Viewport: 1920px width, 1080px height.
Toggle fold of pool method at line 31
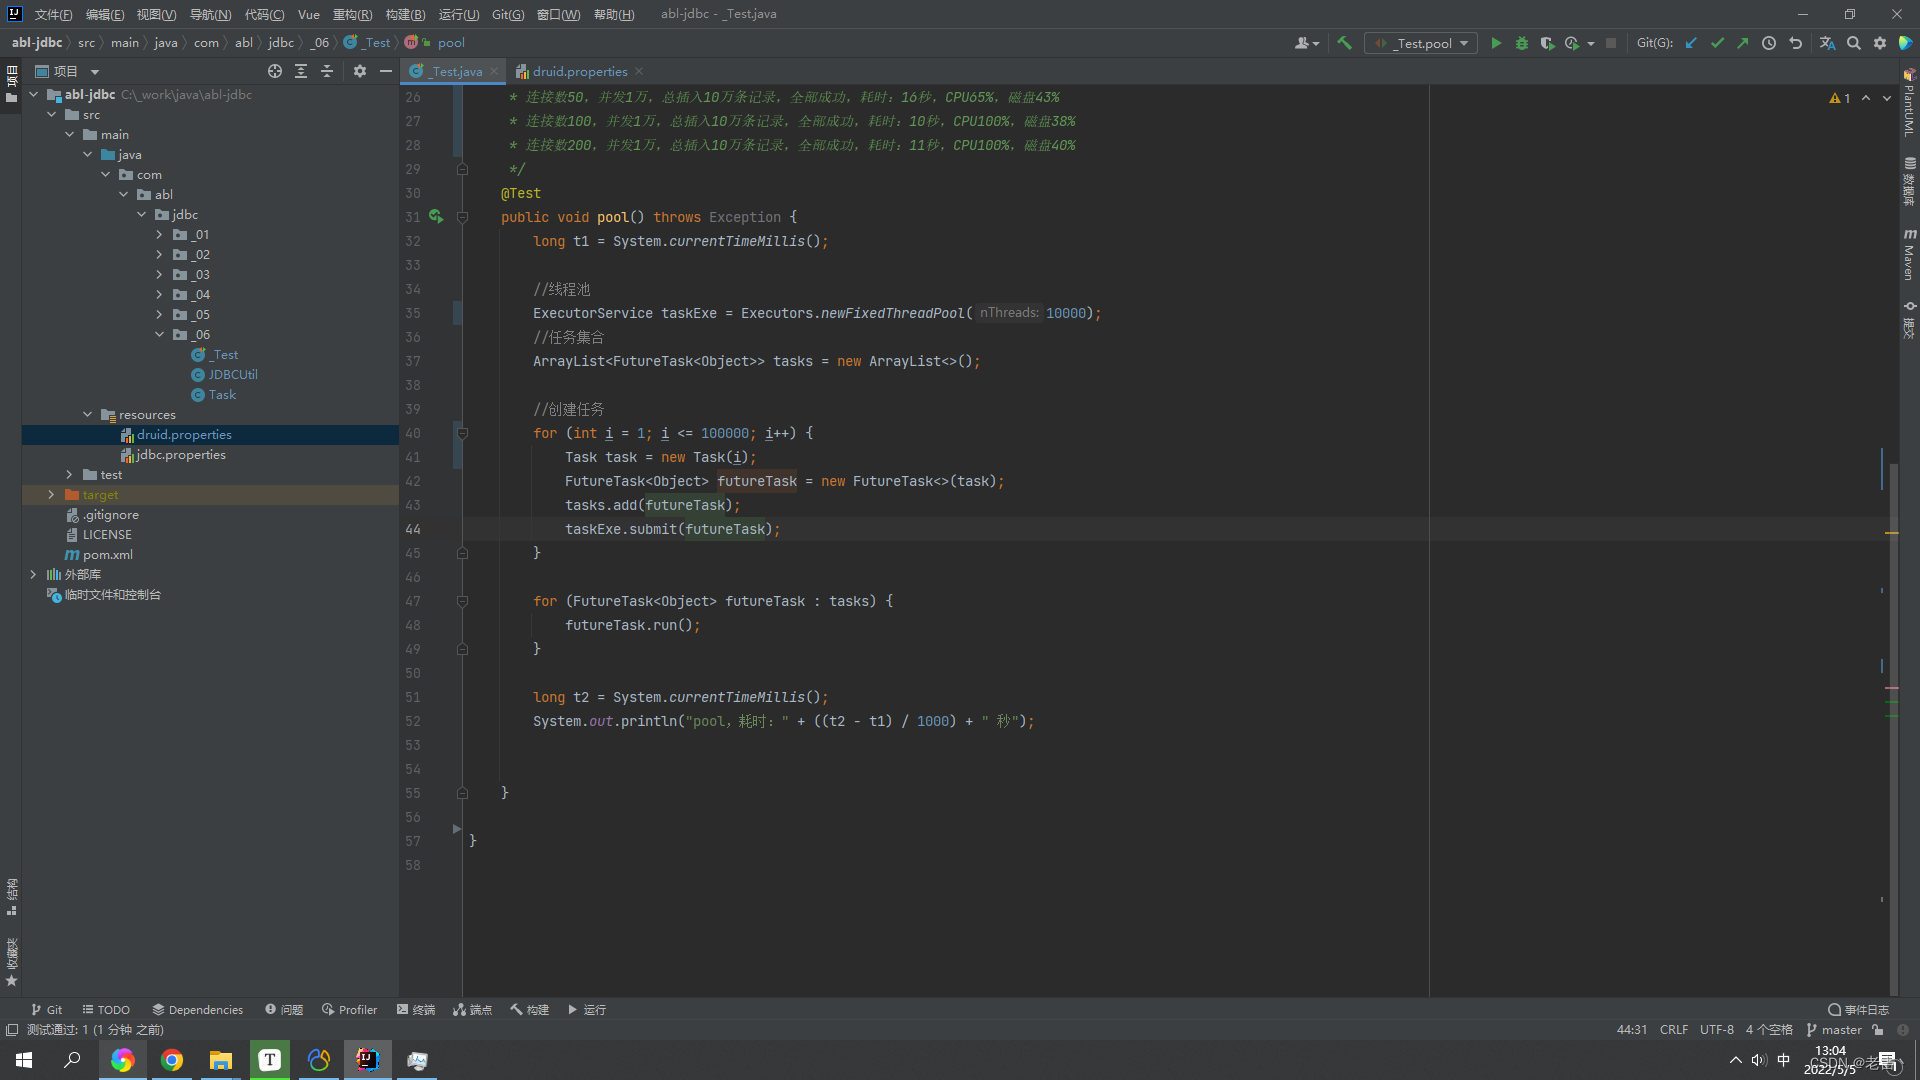(462, 217)
